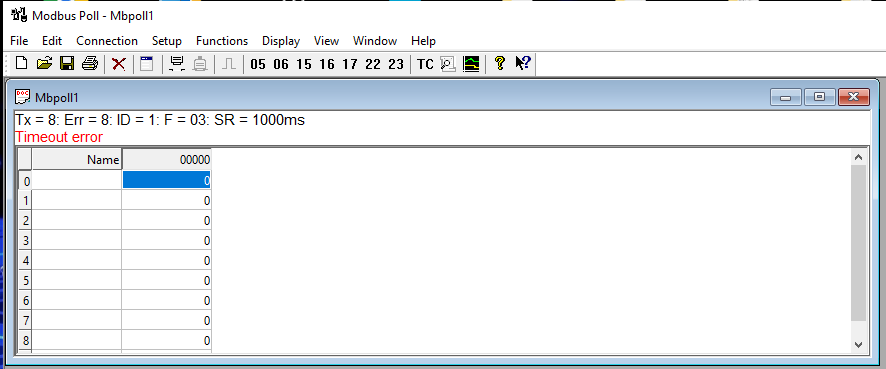
Task: Save with the floppy disk icon
Action: click(67, 63)
